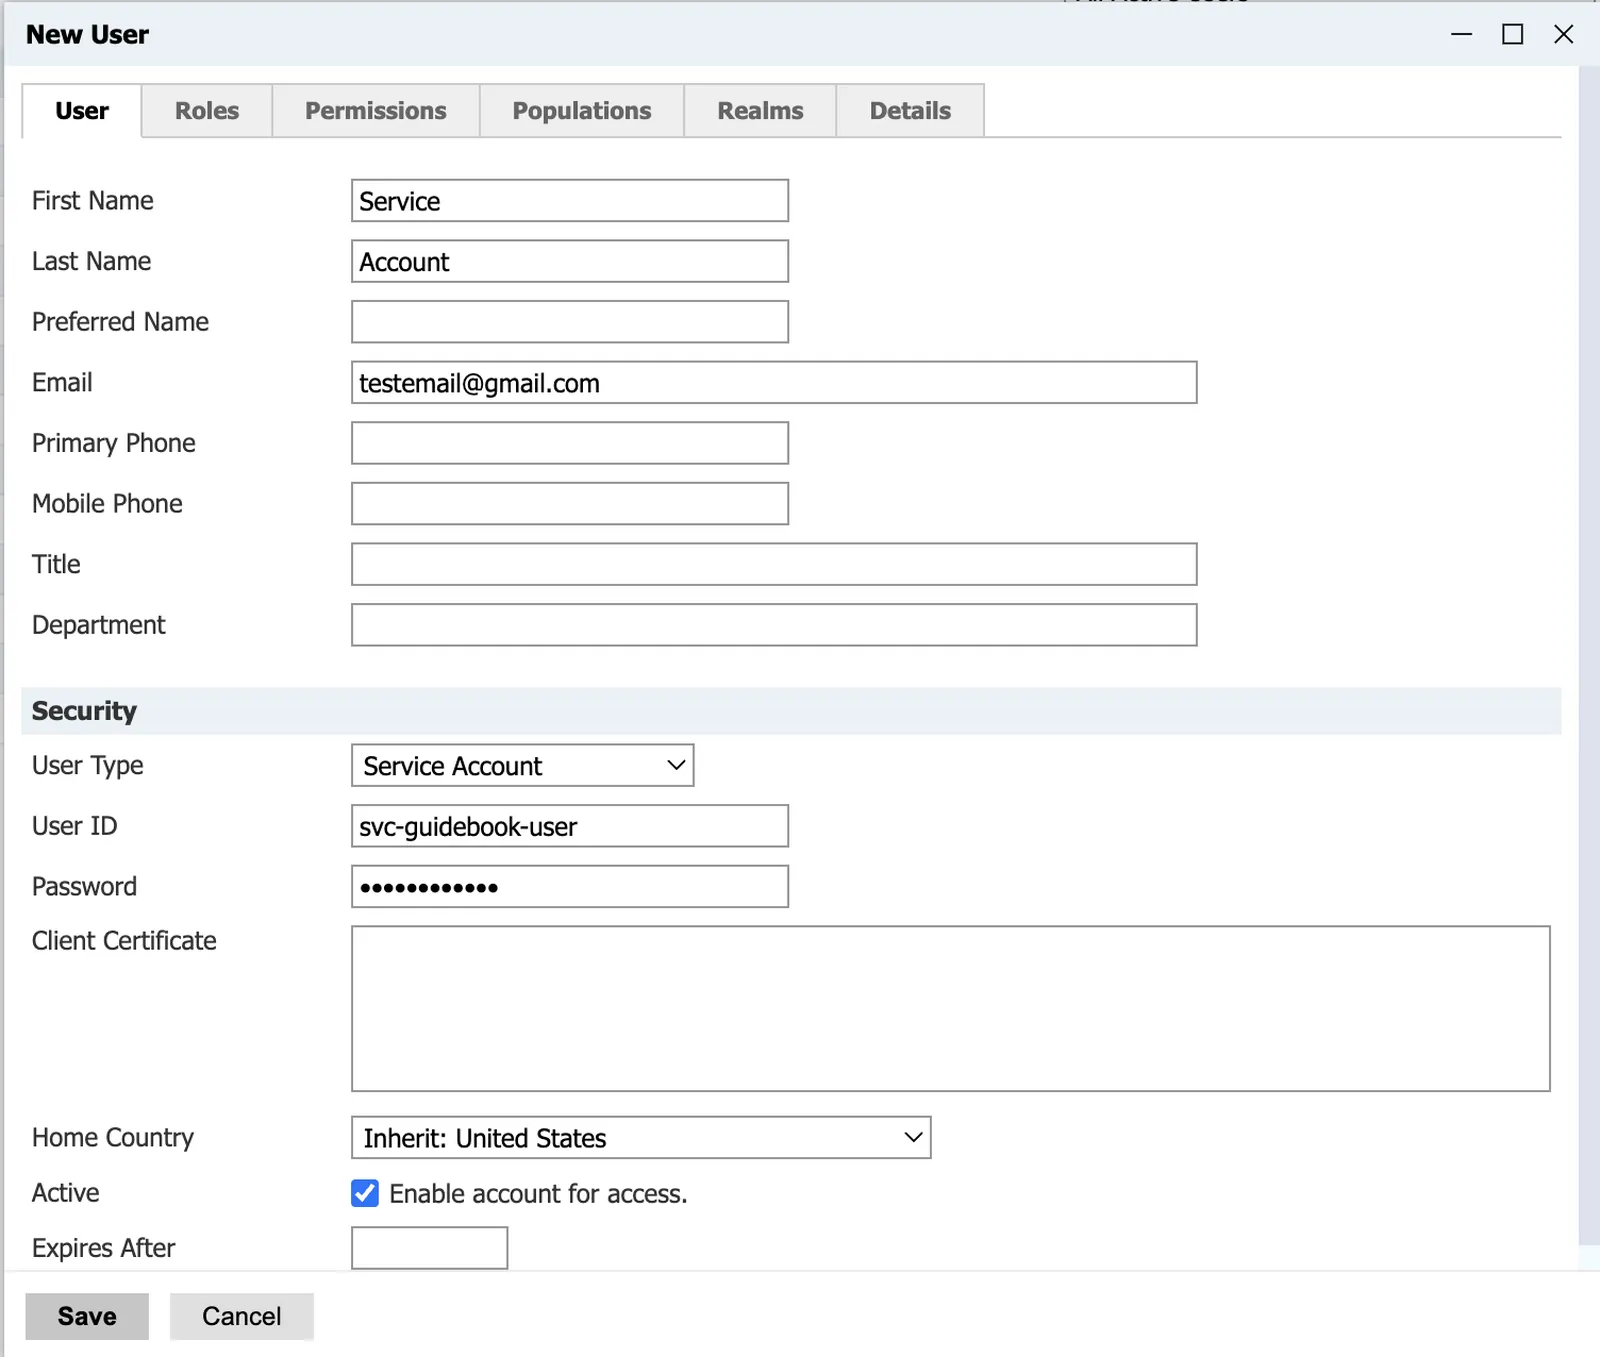Click the User ID field
Image resolution: width=1600 pixels, height=1357 pixels.
coord(570,826)
